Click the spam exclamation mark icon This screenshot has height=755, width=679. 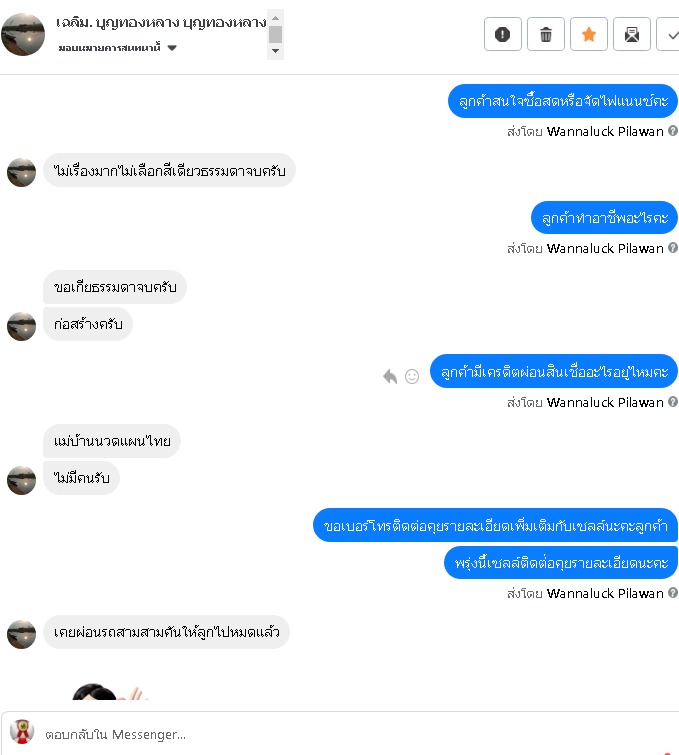pyautogui.click(x=502, y=34)
